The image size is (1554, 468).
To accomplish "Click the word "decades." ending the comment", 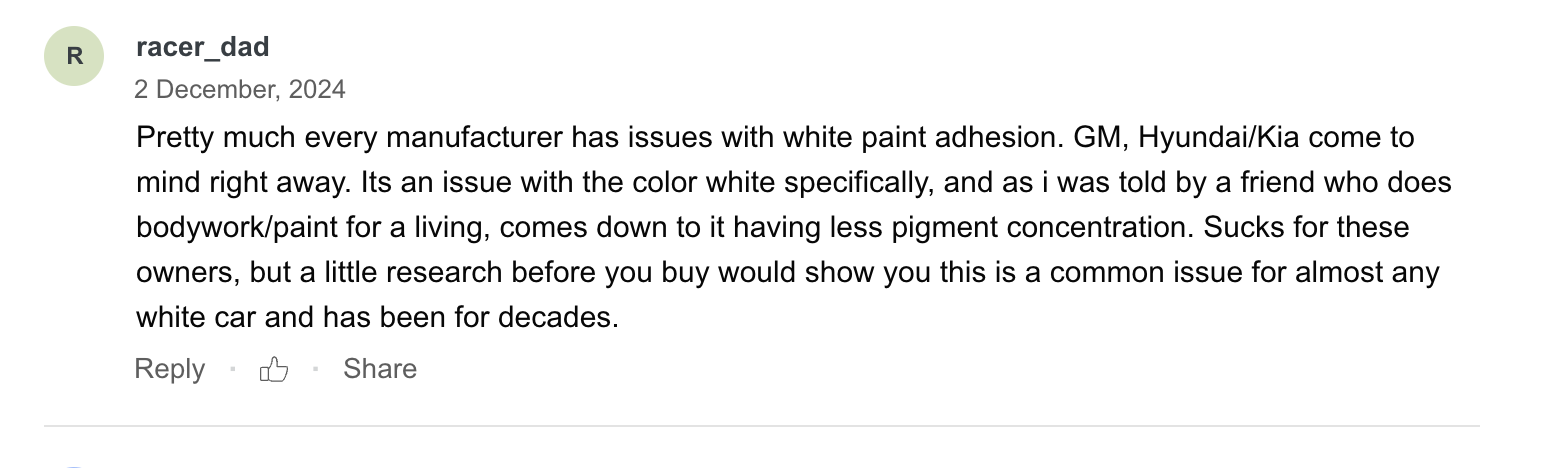I will click(558, 318).
